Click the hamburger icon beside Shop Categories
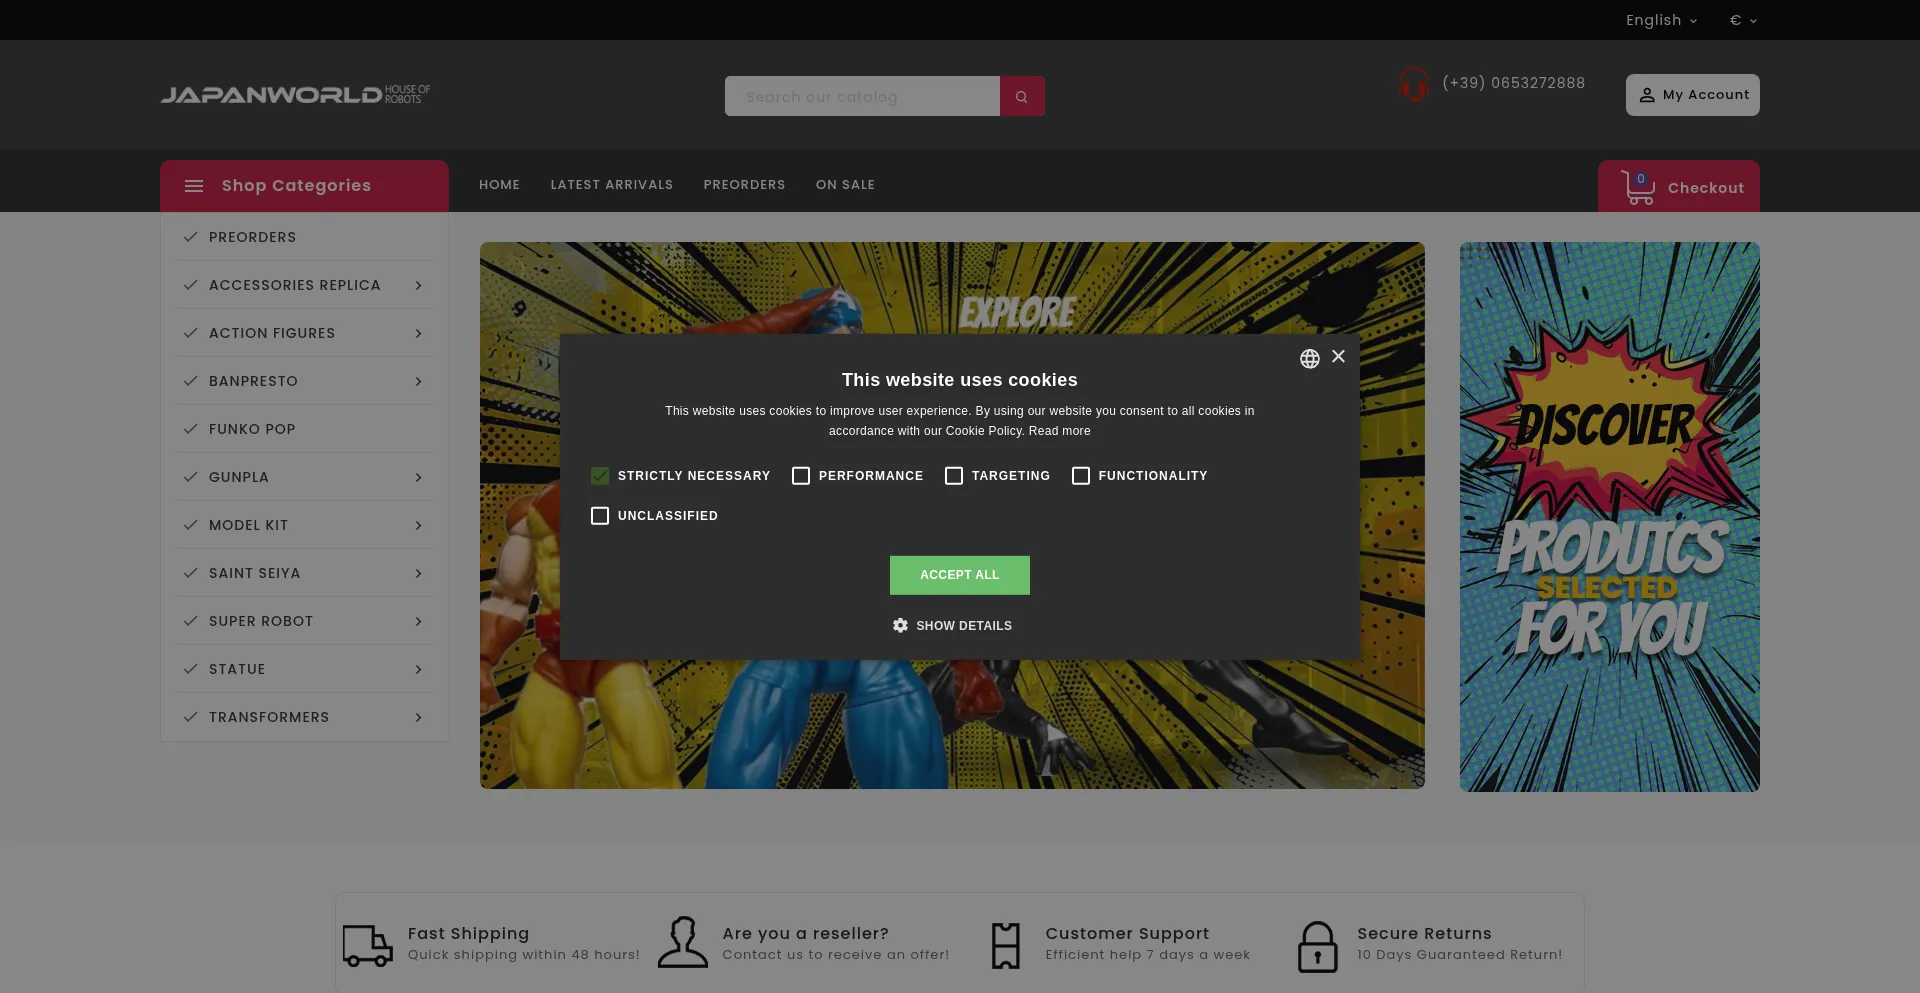Screen dimensions: 1920x993 (194, 186)
